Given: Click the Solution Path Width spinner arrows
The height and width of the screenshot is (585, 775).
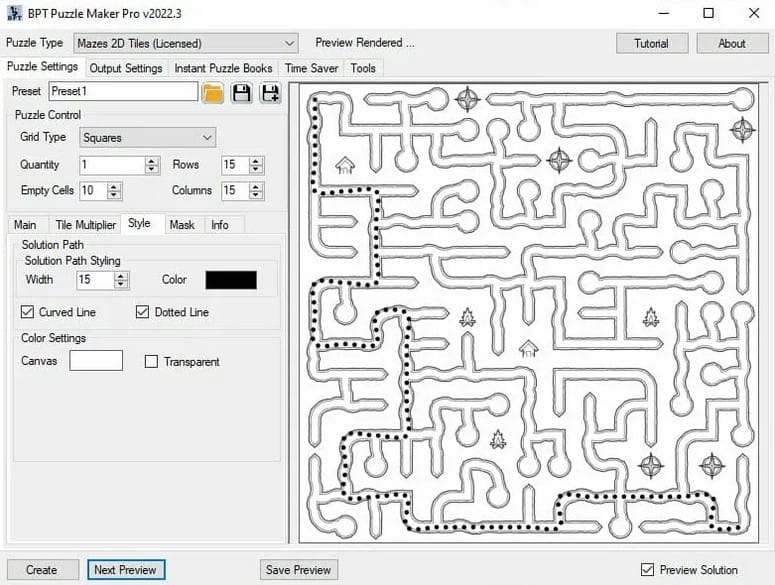Looking at the screenshot, I should tap(122, 281).
